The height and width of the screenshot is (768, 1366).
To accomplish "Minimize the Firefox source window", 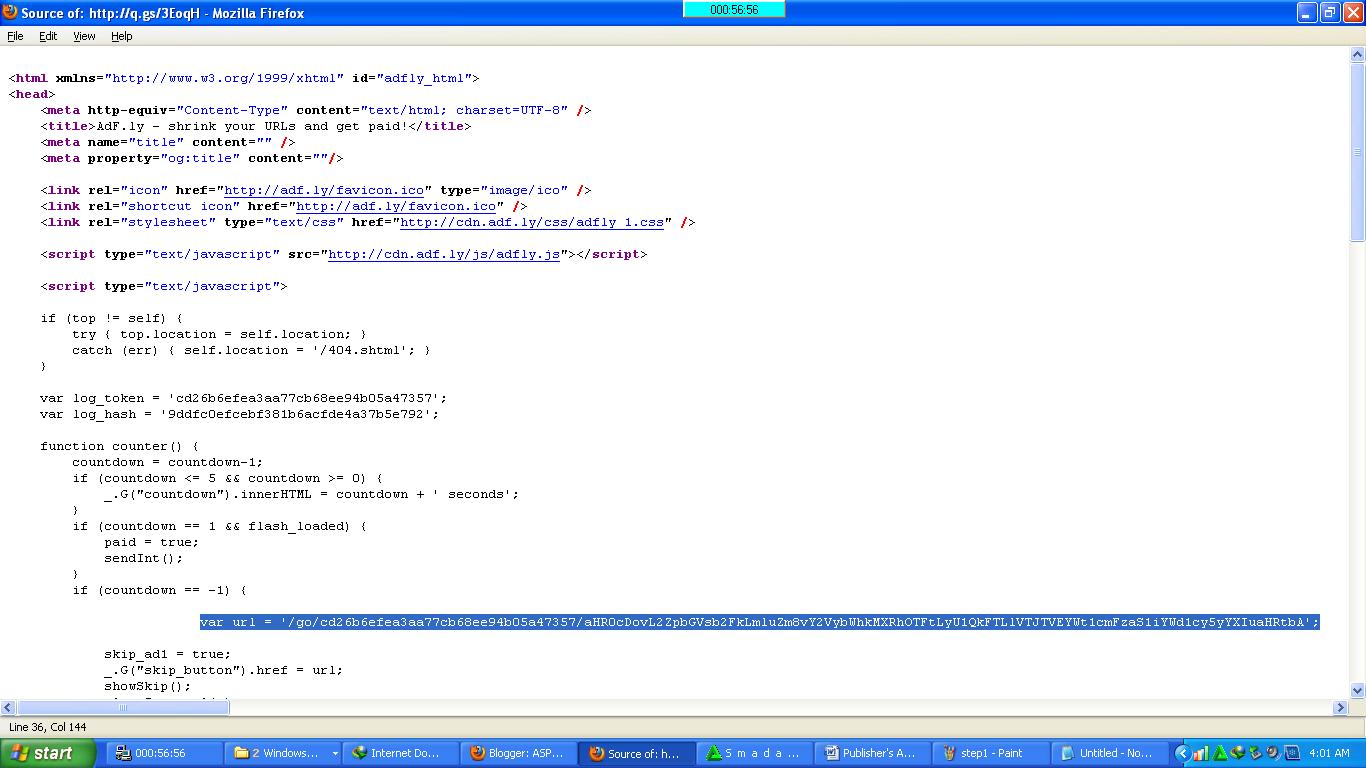I will tap(1308, 12).
